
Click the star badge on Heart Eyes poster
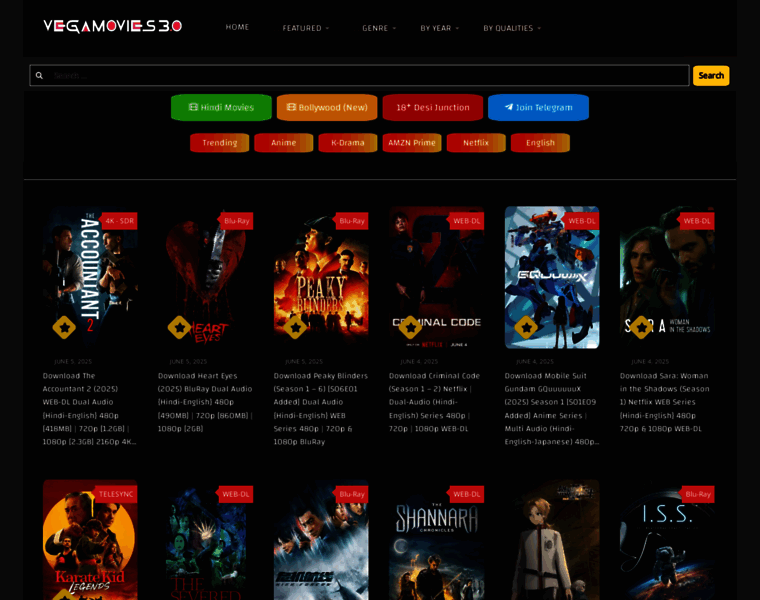tap(179, 327)
